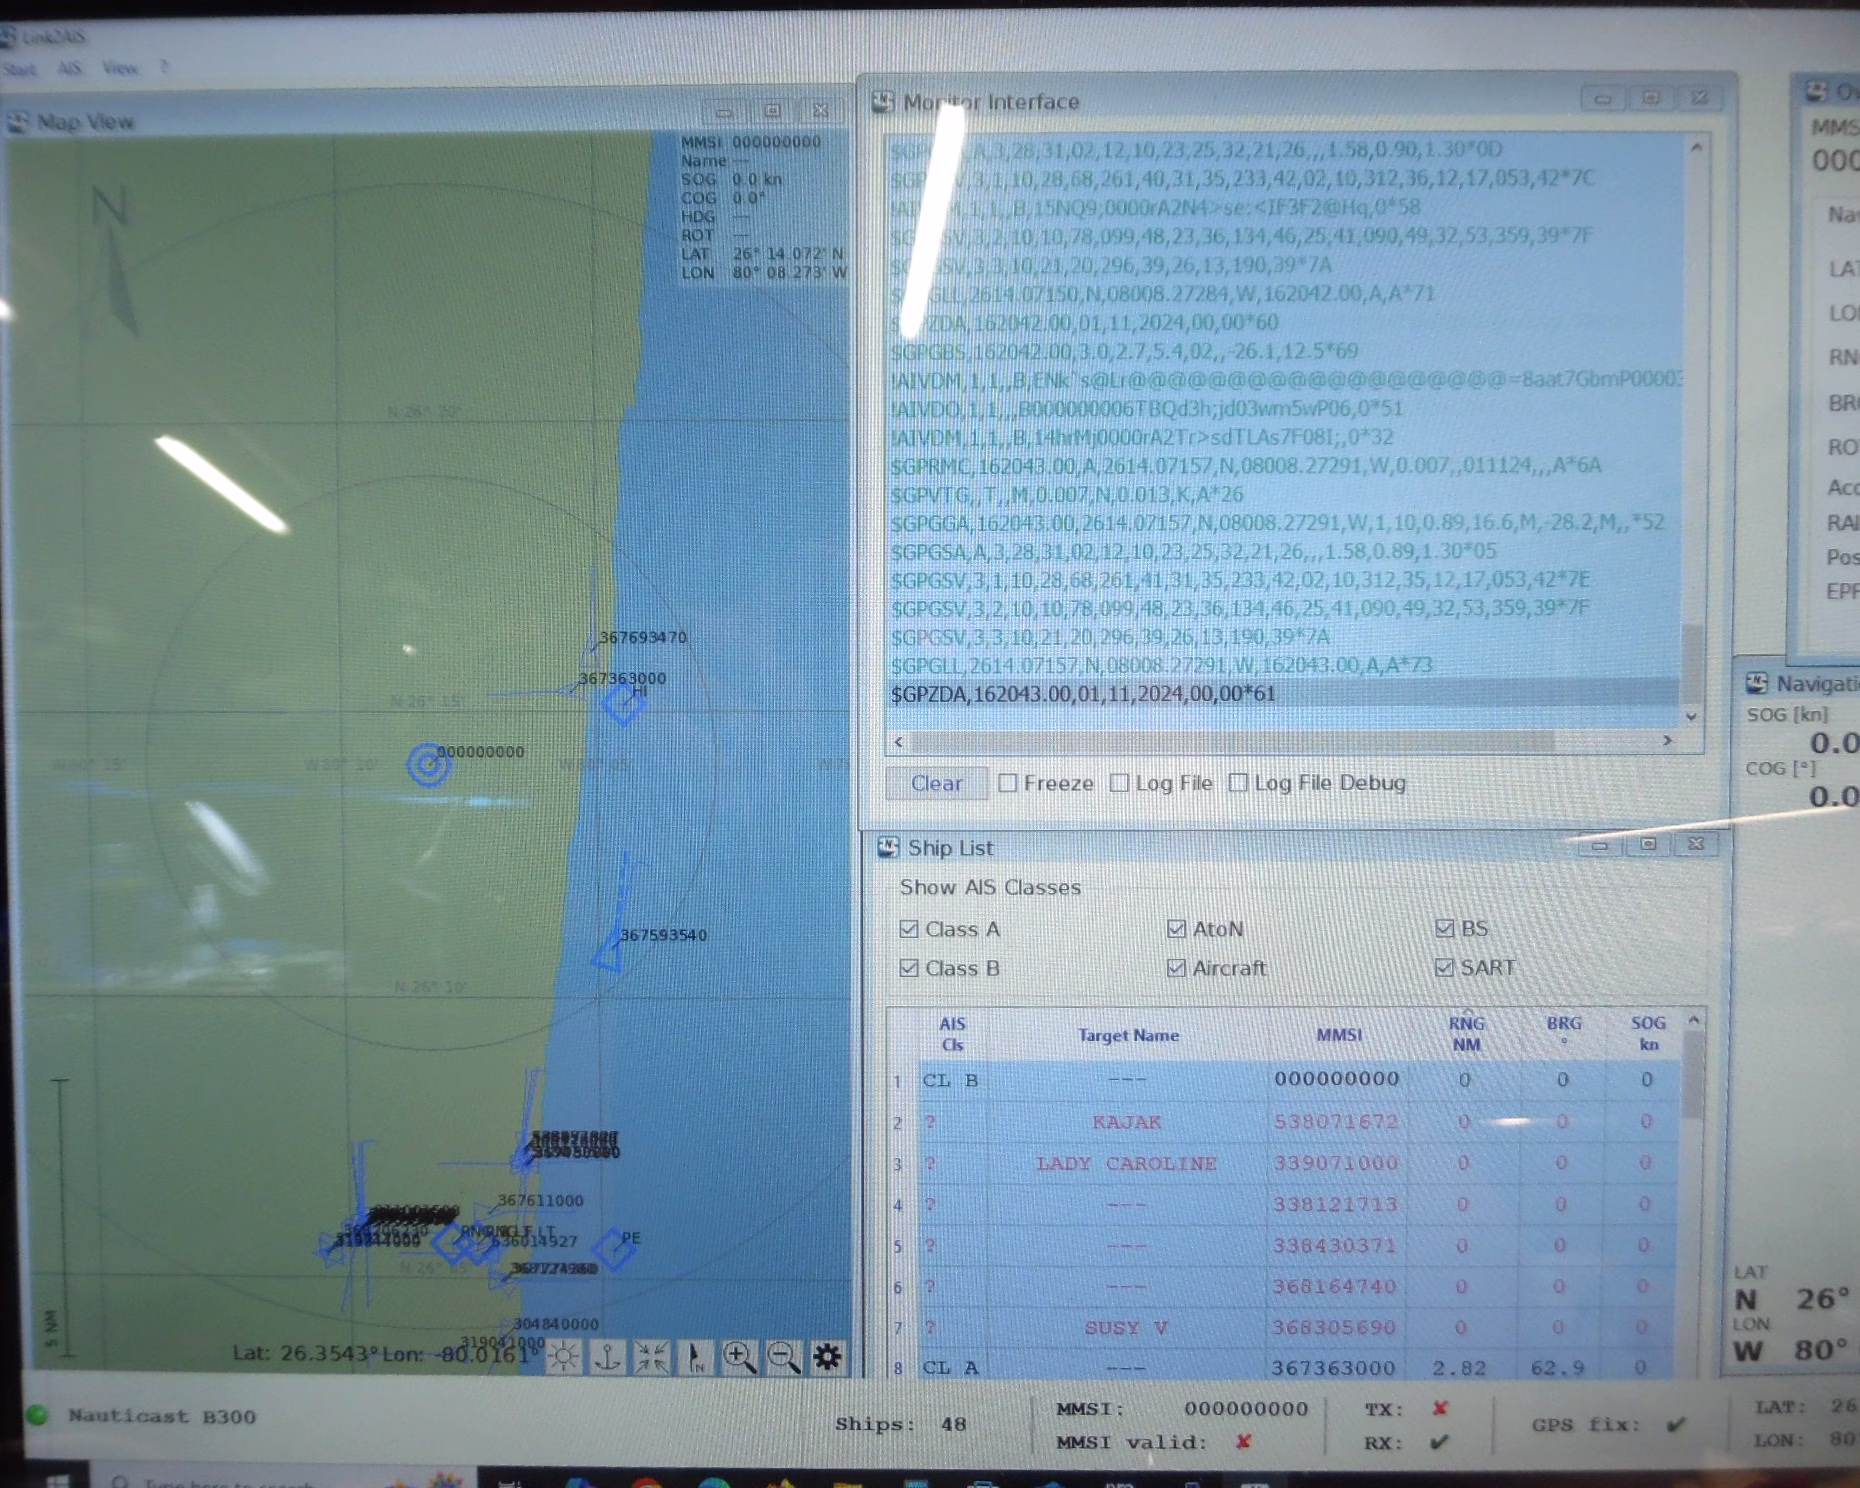The image size is (1860, 1488).
Task: Select own ship target 000000000 on map
Action: 428,765
